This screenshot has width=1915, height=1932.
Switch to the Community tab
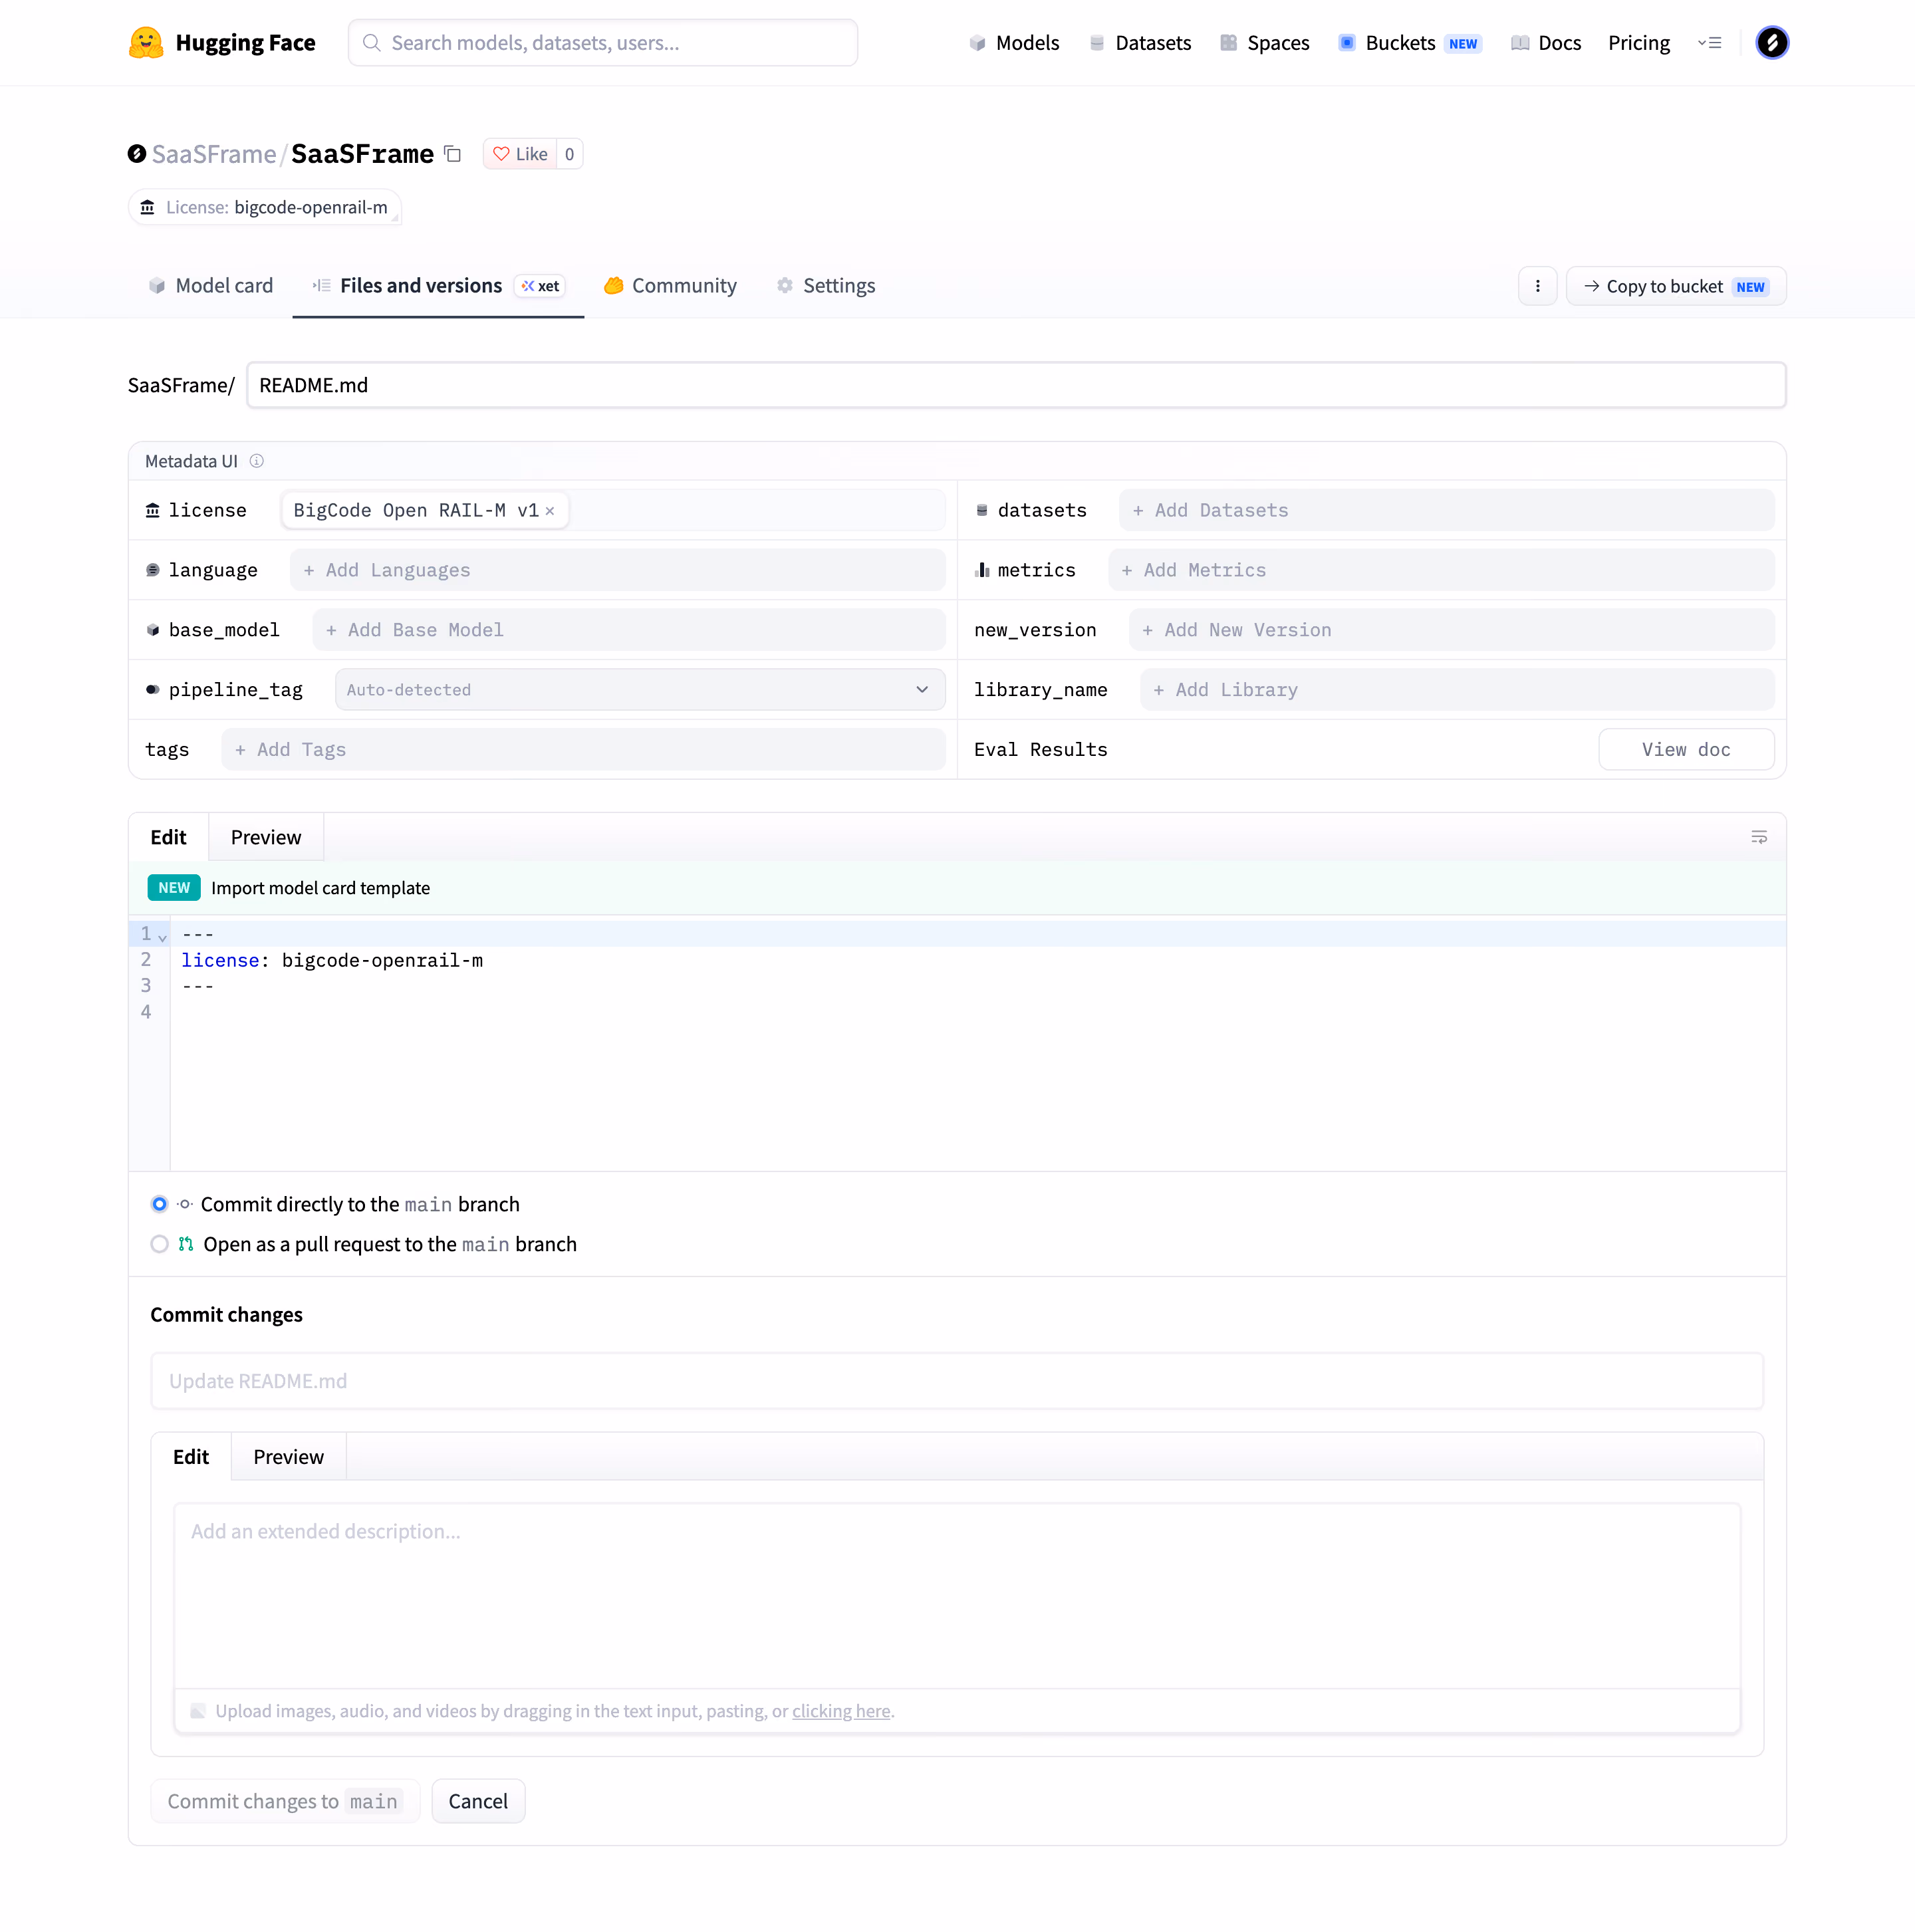670,286
